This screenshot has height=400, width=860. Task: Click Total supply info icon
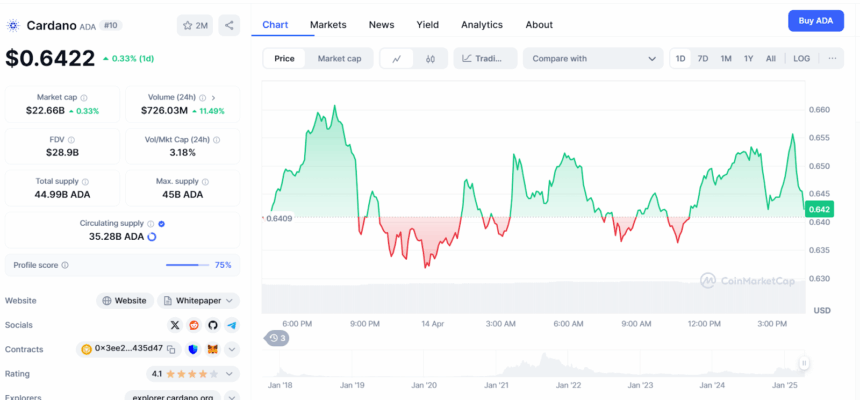(x=85, y=182)
